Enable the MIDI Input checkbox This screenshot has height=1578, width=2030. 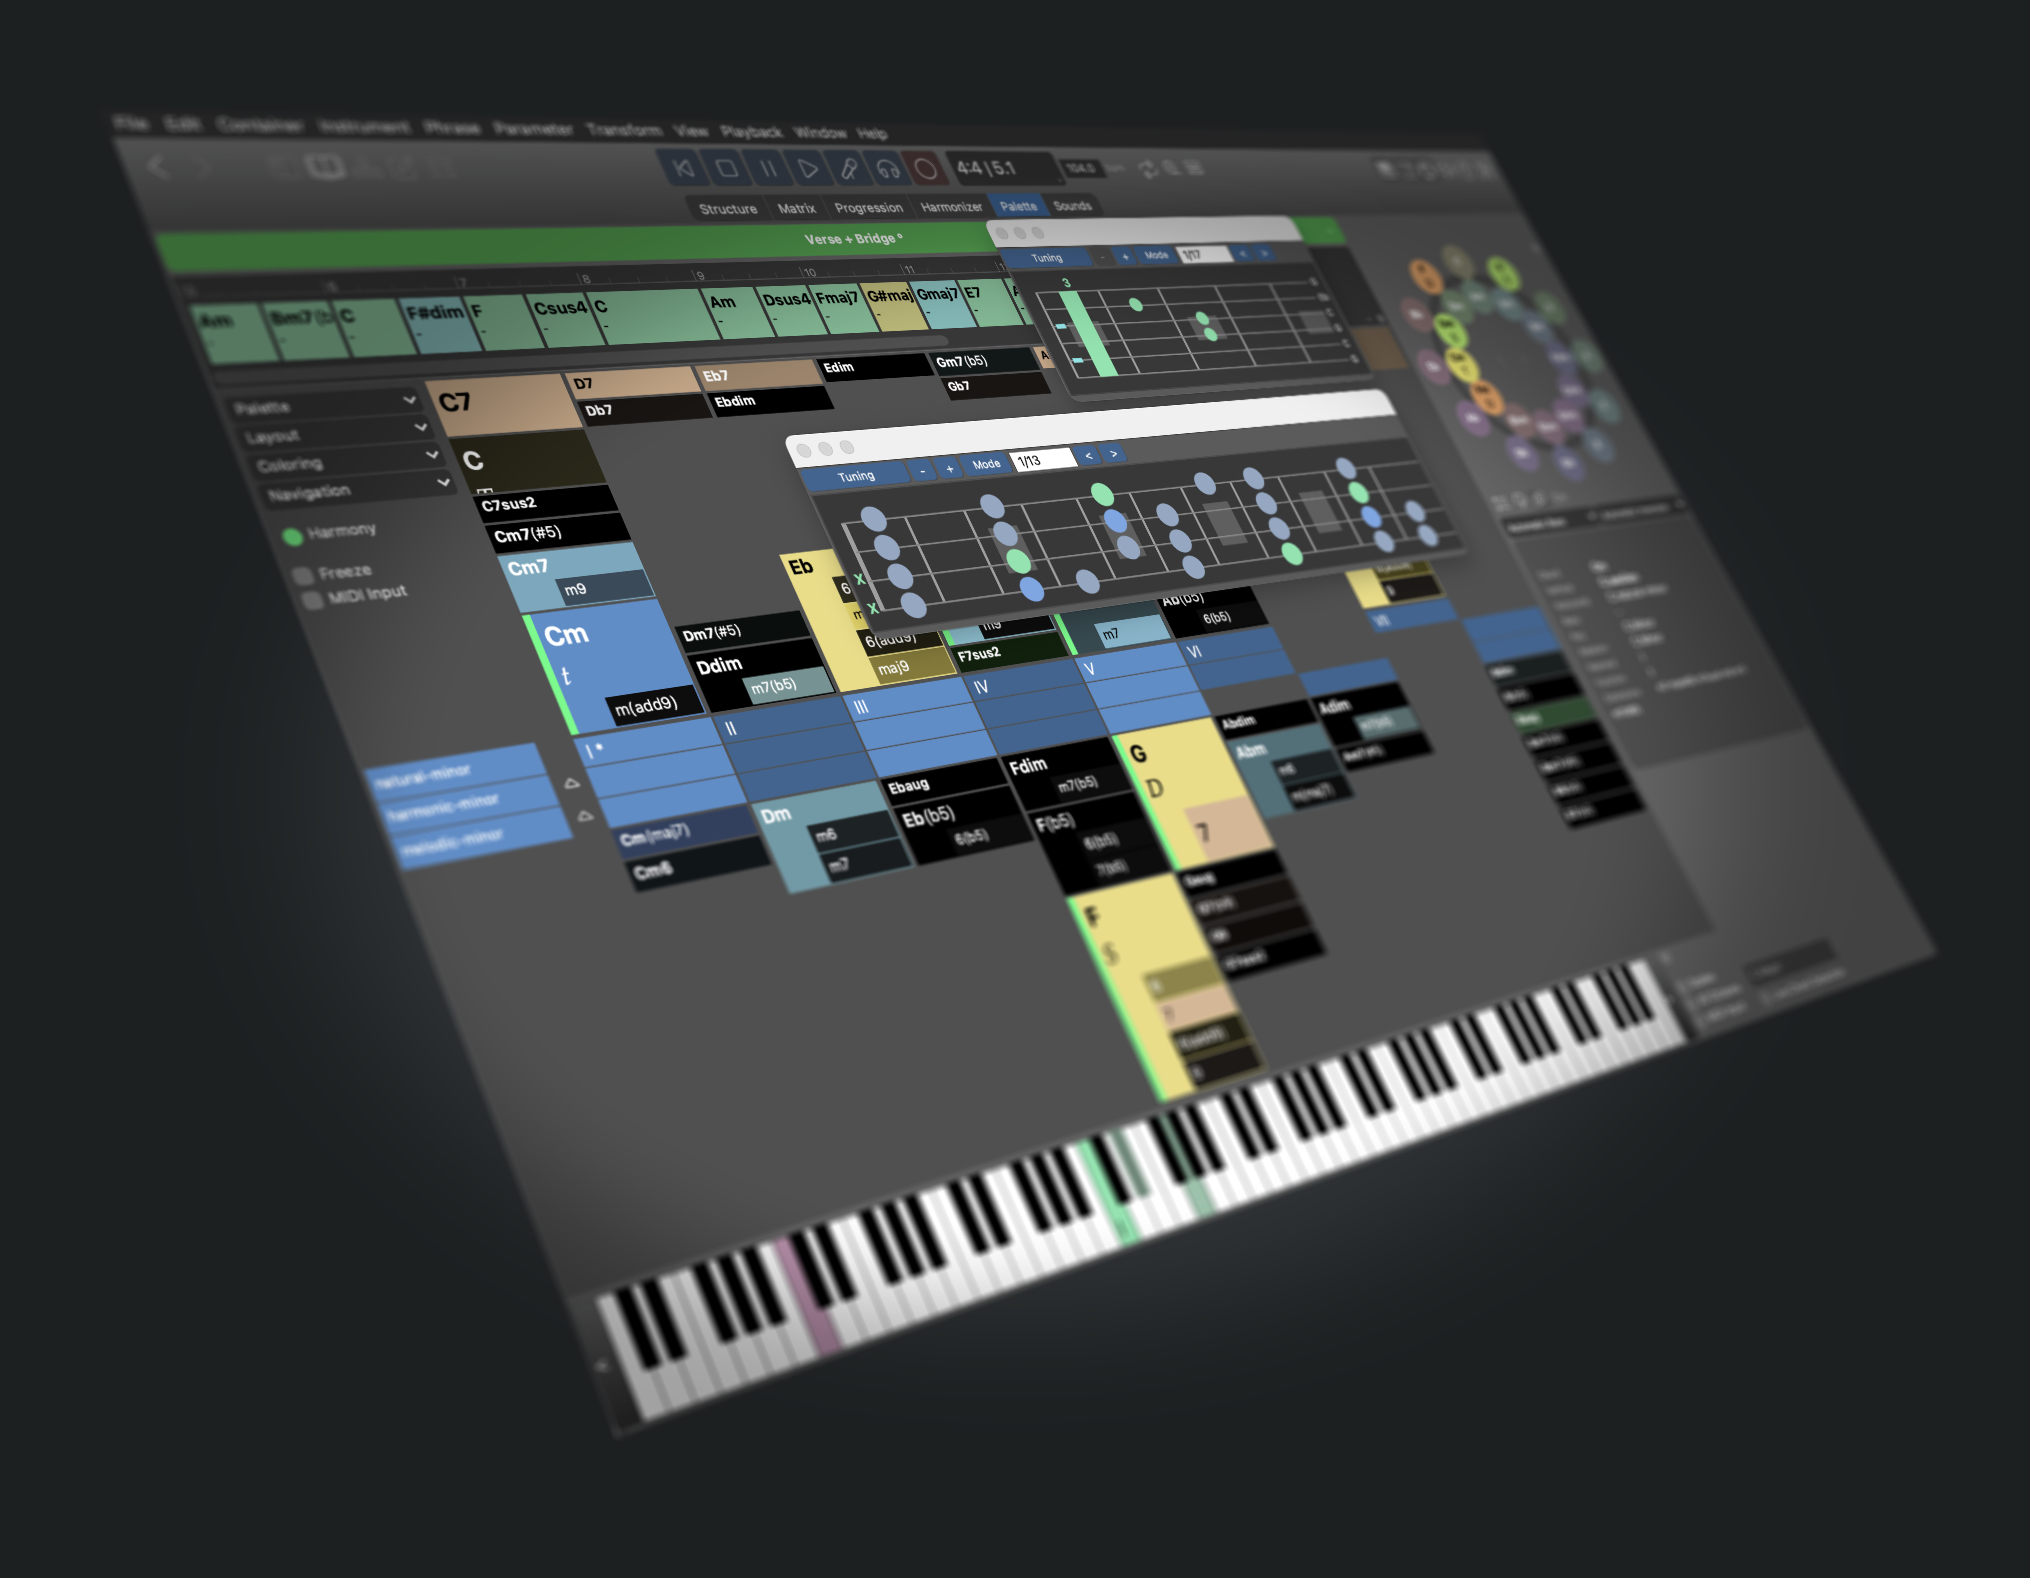[x=312, y=600]
